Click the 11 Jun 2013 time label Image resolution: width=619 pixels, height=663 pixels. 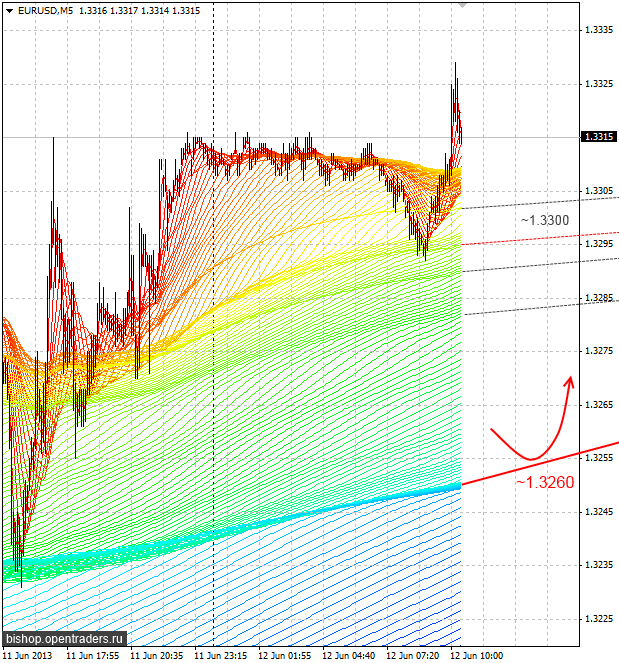[x=27, y=656]
